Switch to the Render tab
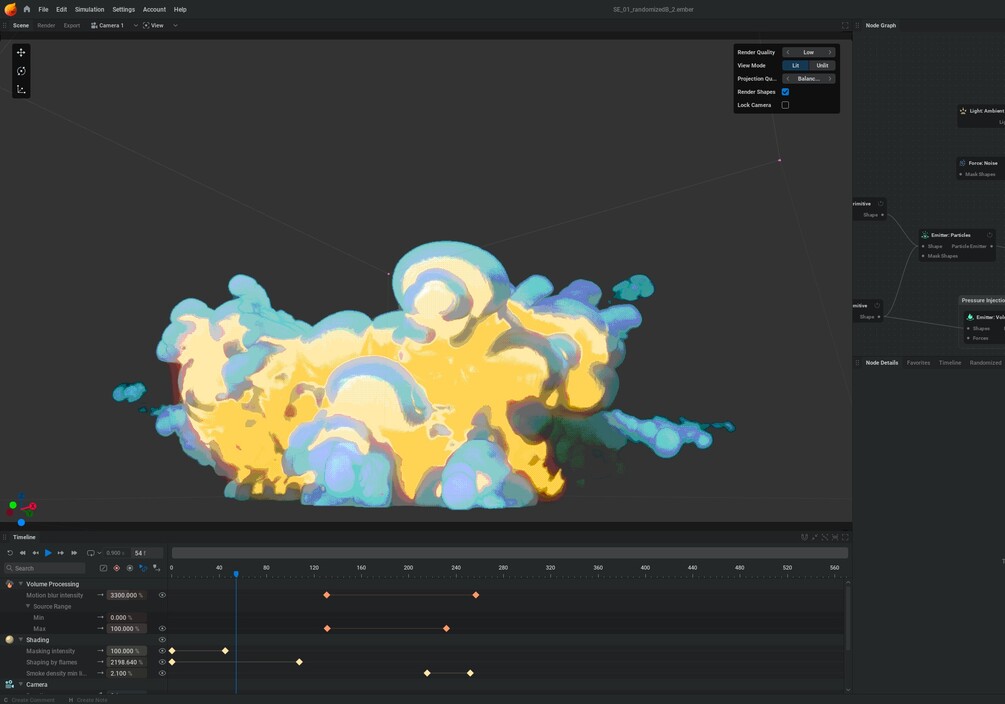The image size is (1005, 704). point(46,26)
